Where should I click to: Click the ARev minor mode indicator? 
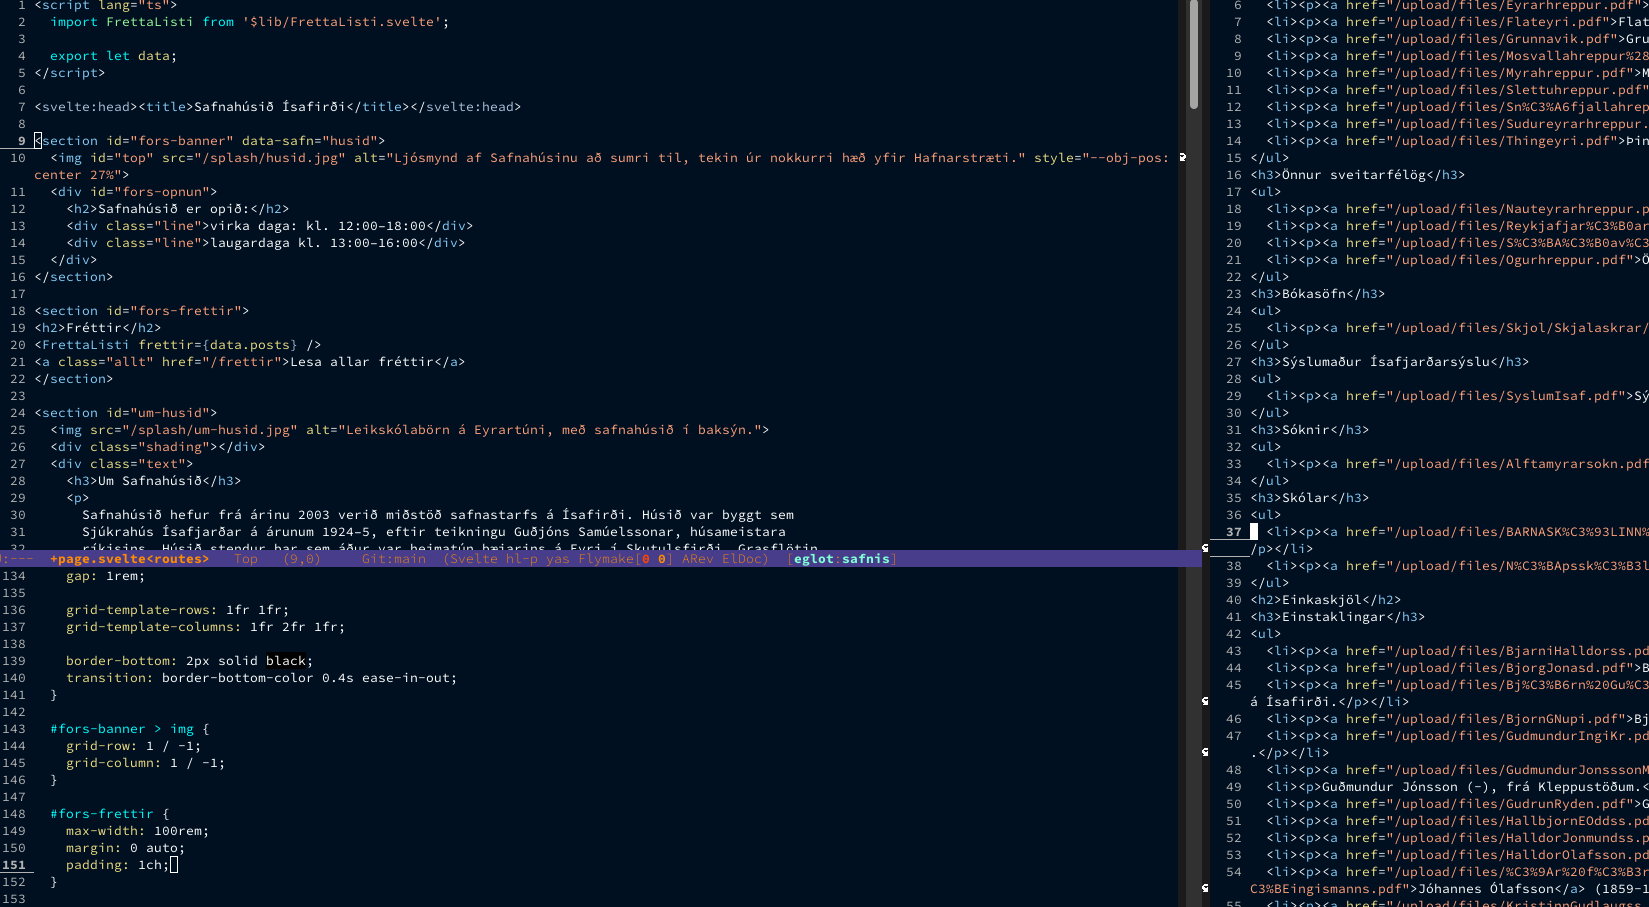(x=698, y=559)
